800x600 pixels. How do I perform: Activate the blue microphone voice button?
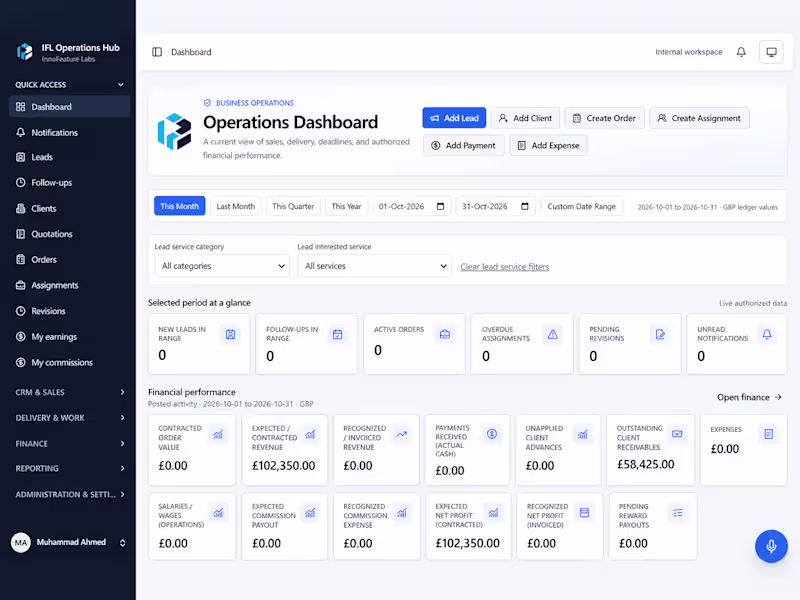coord(771,546)
